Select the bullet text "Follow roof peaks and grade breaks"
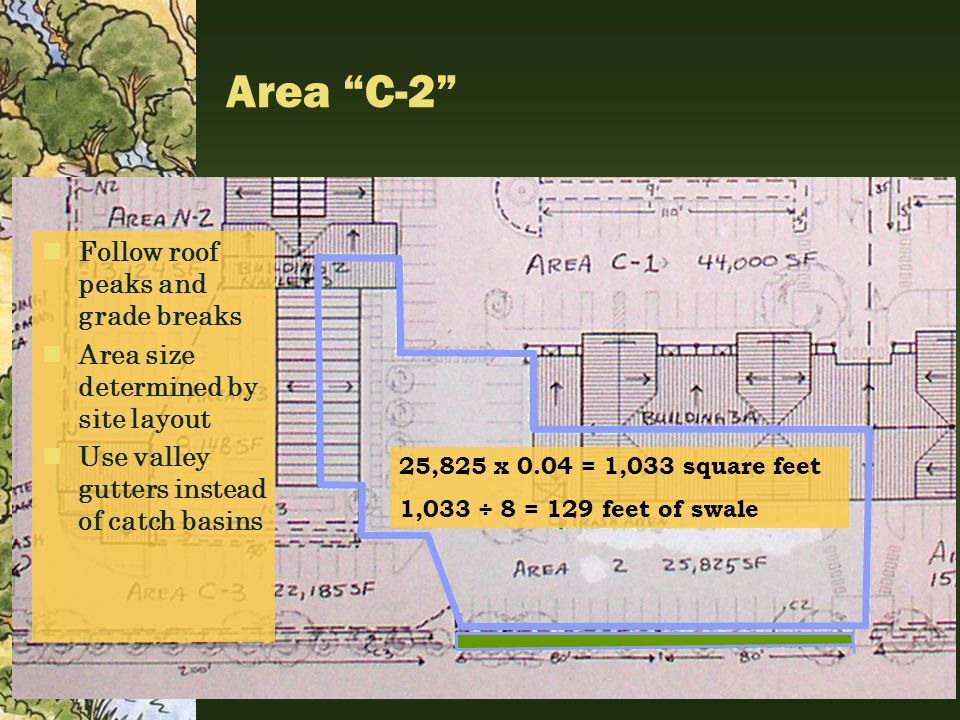 pos(160,284)
